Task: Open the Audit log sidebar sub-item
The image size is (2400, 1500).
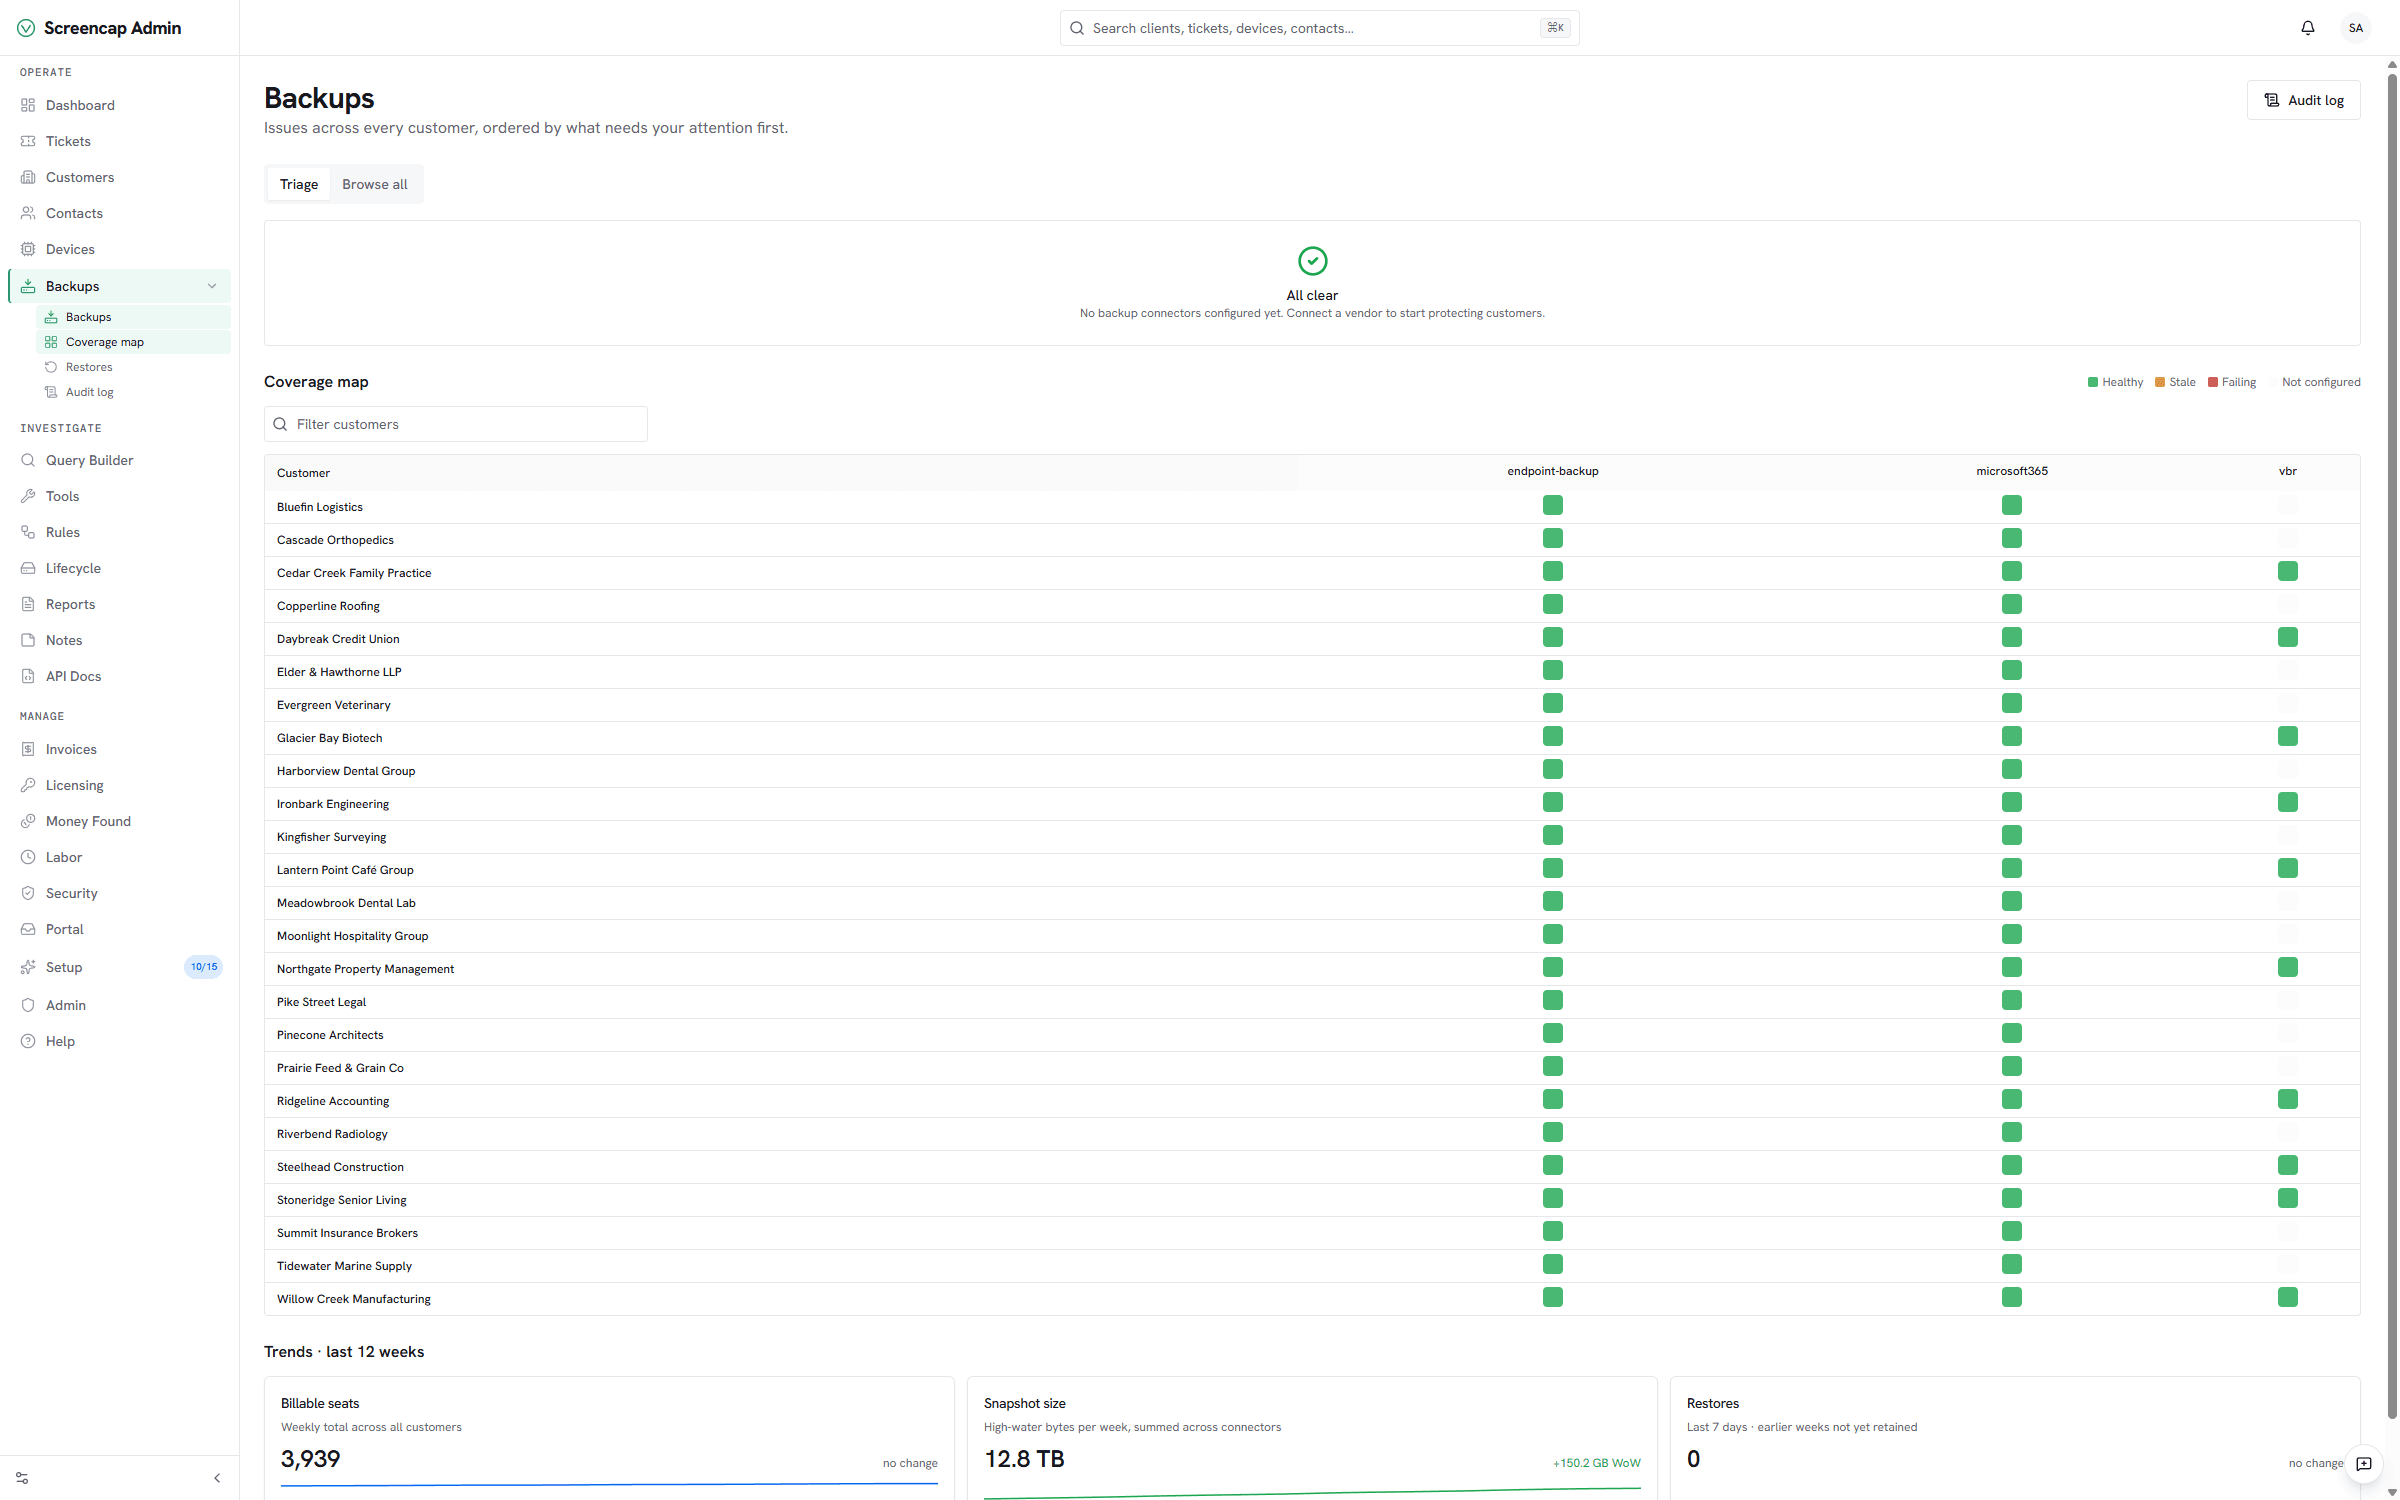Action: point(133,392)
